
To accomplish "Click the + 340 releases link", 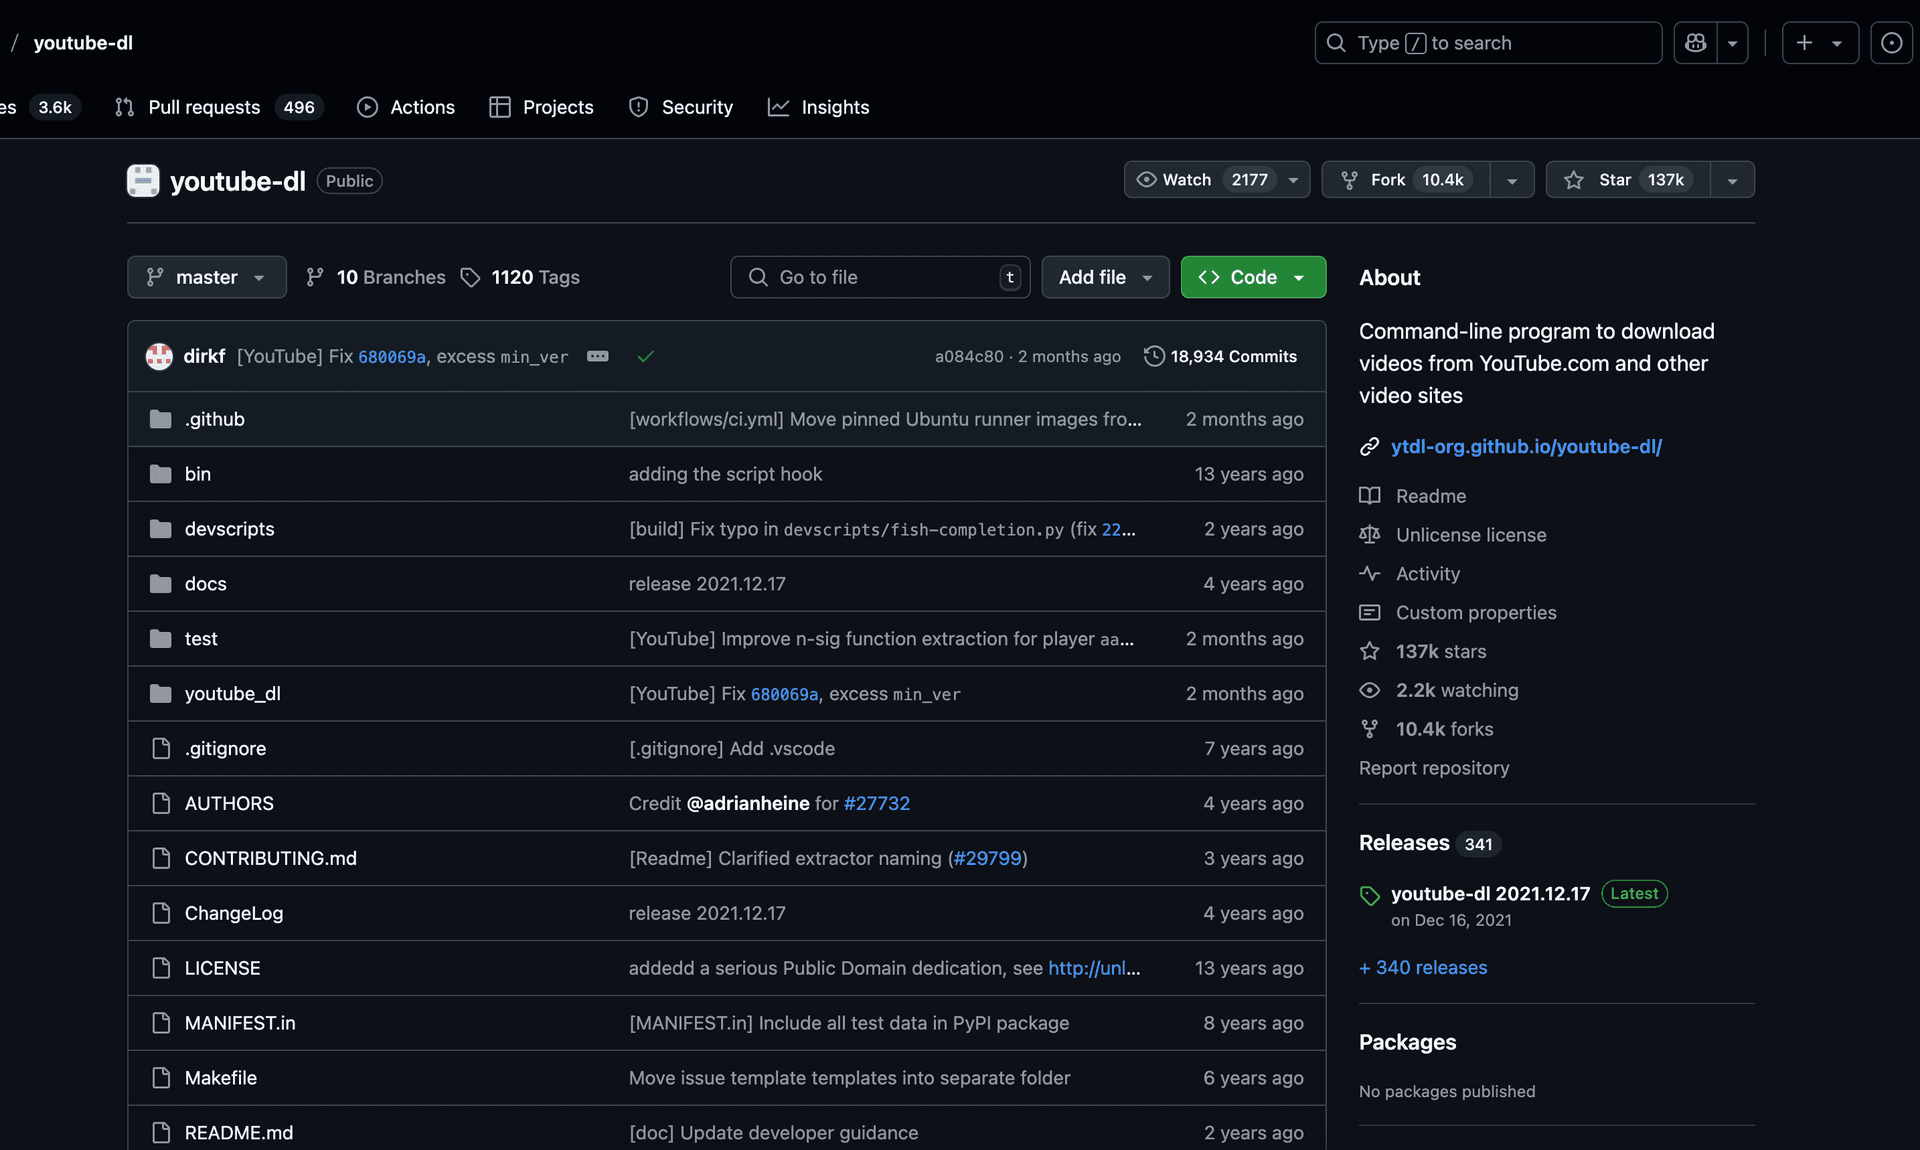I will pos(1422,967).
